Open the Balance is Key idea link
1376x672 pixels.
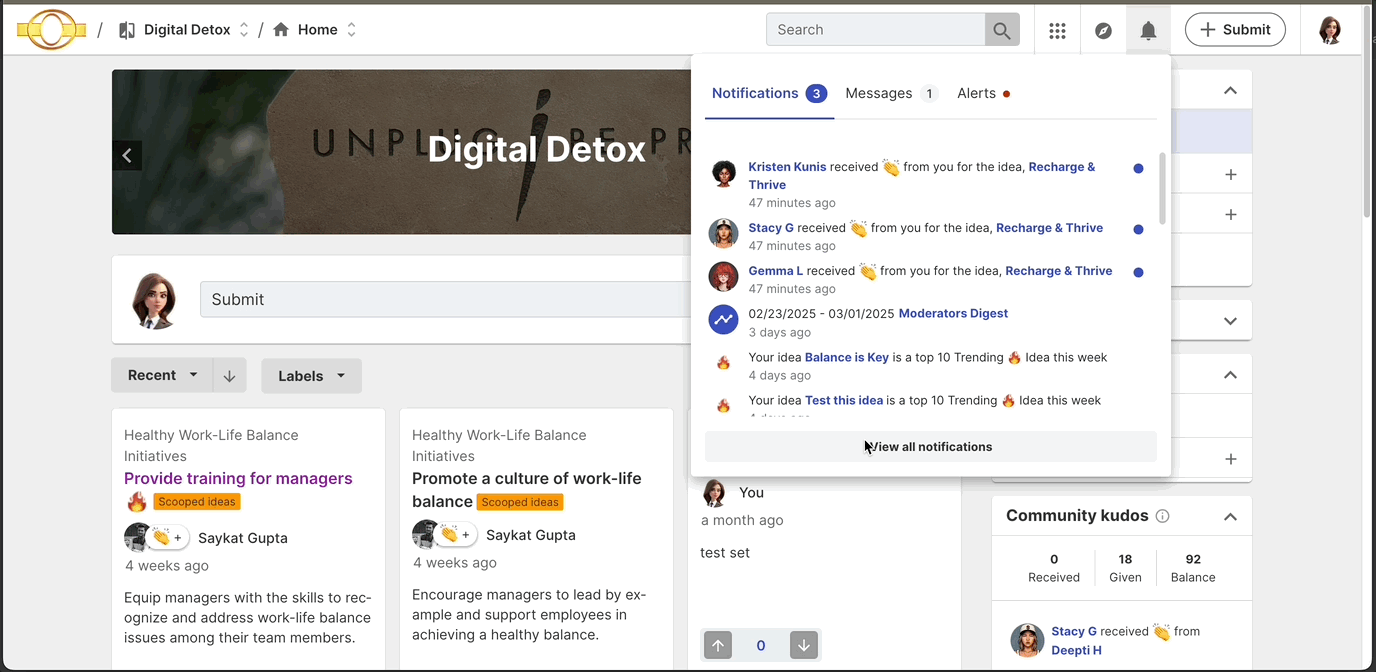pos(847,358)
